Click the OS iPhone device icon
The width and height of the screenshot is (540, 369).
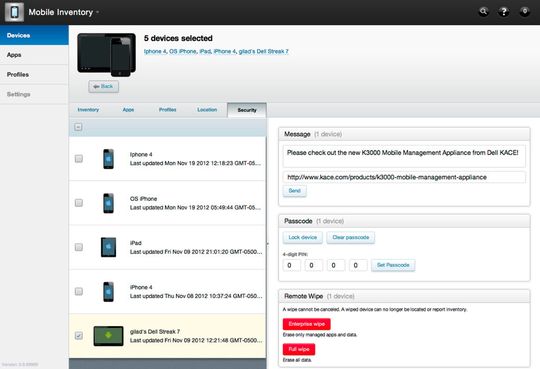tap(108, 203)
